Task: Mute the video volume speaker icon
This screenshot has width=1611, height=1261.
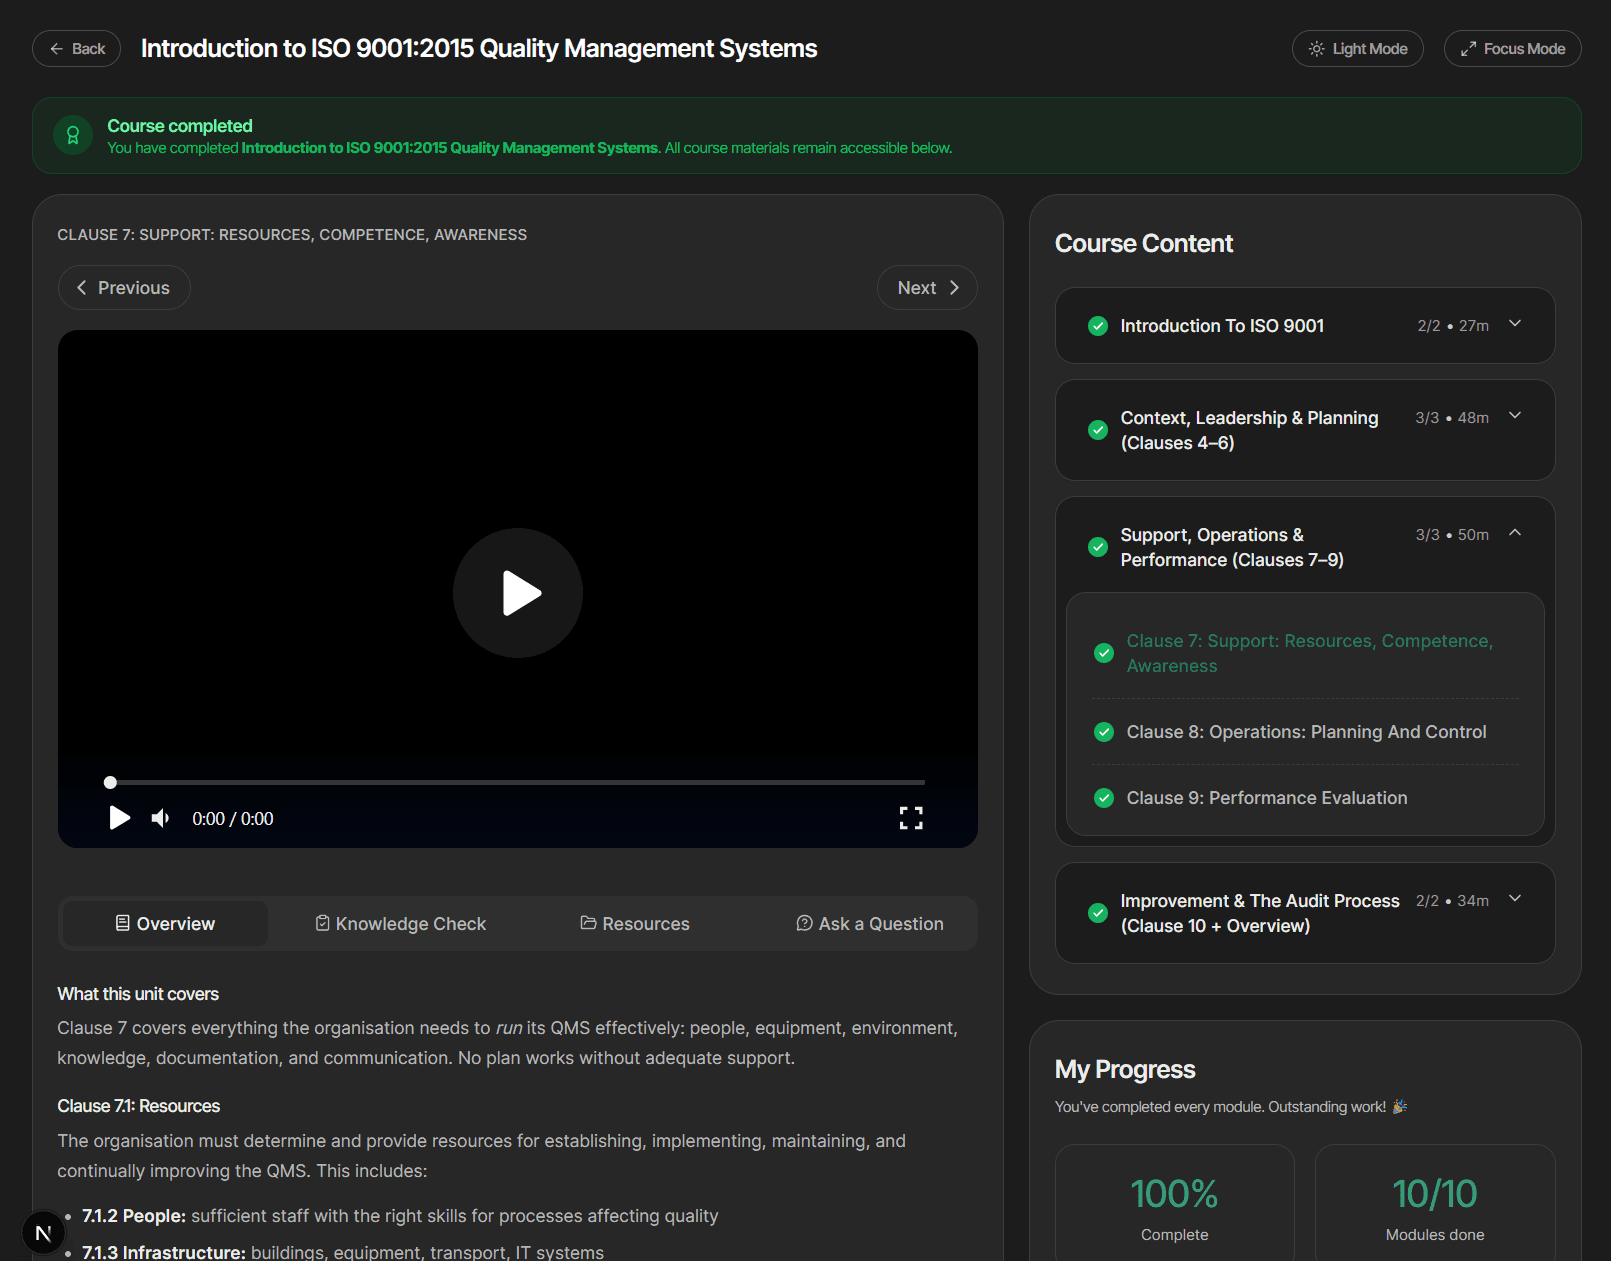Action: click(161, 818)
